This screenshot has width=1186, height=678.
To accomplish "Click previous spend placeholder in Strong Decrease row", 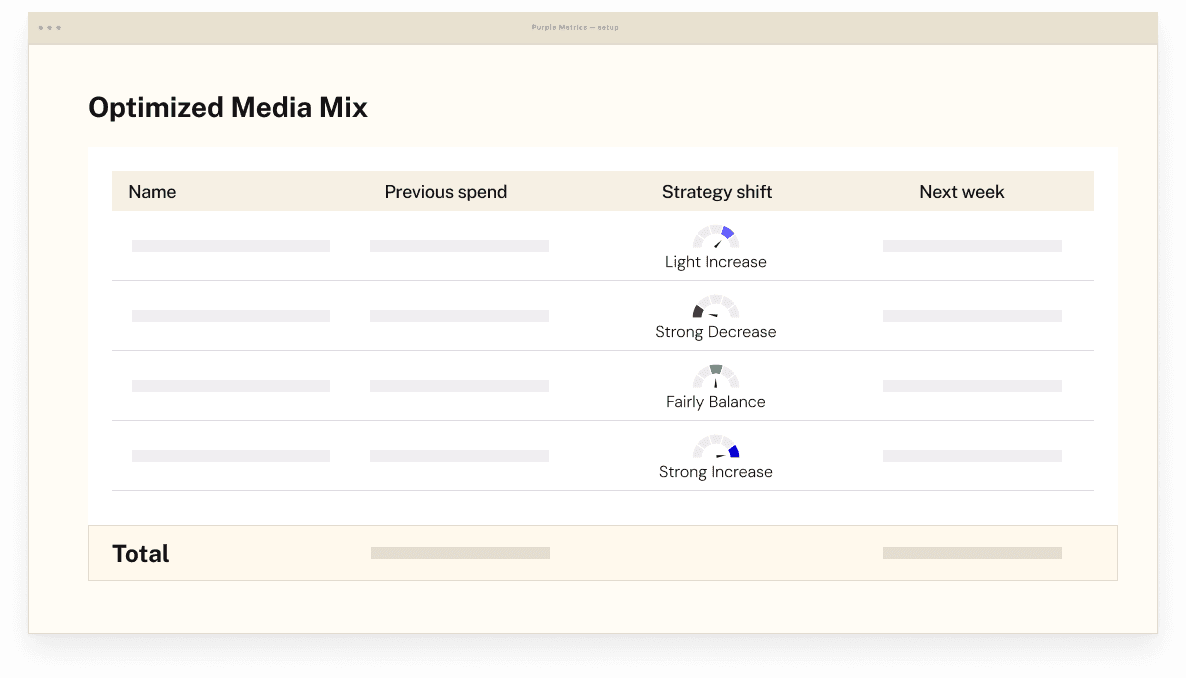I will (x=459, y=316).
